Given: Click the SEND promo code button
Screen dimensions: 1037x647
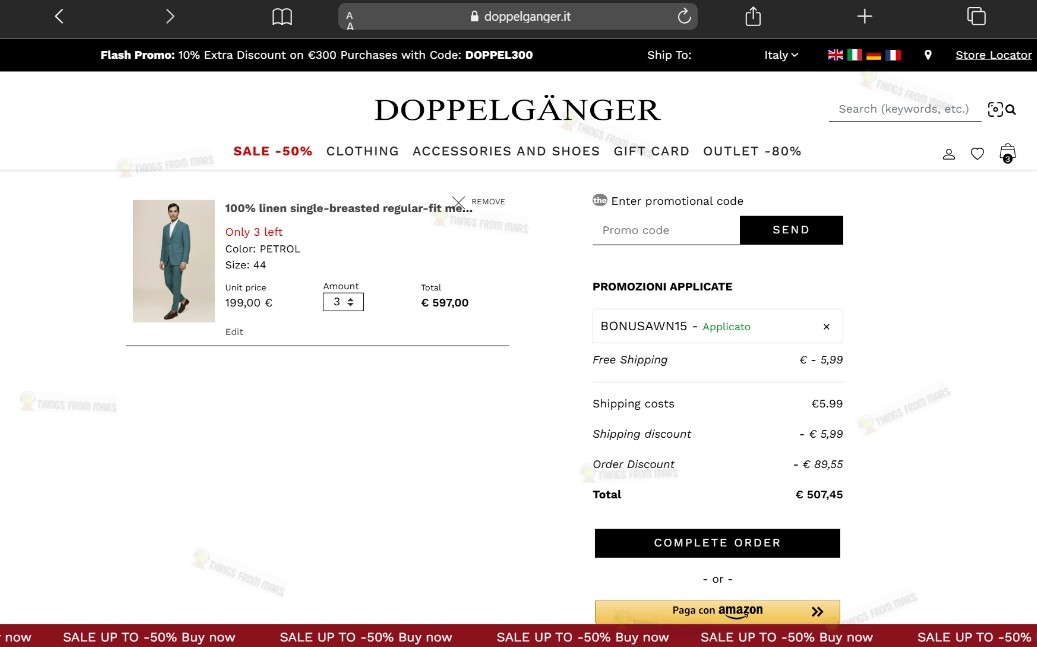Looking at the screenshot, I should tap(791, 230).
